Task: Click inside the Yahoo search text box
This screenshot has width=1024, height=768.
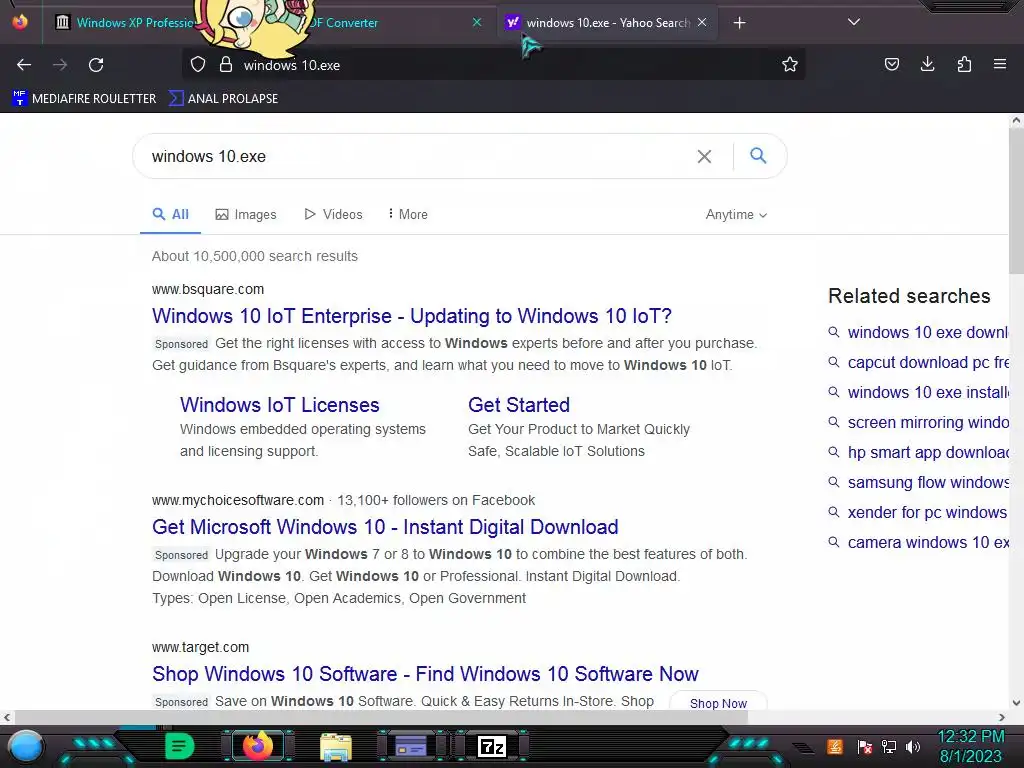Action: tap(418, 157)
